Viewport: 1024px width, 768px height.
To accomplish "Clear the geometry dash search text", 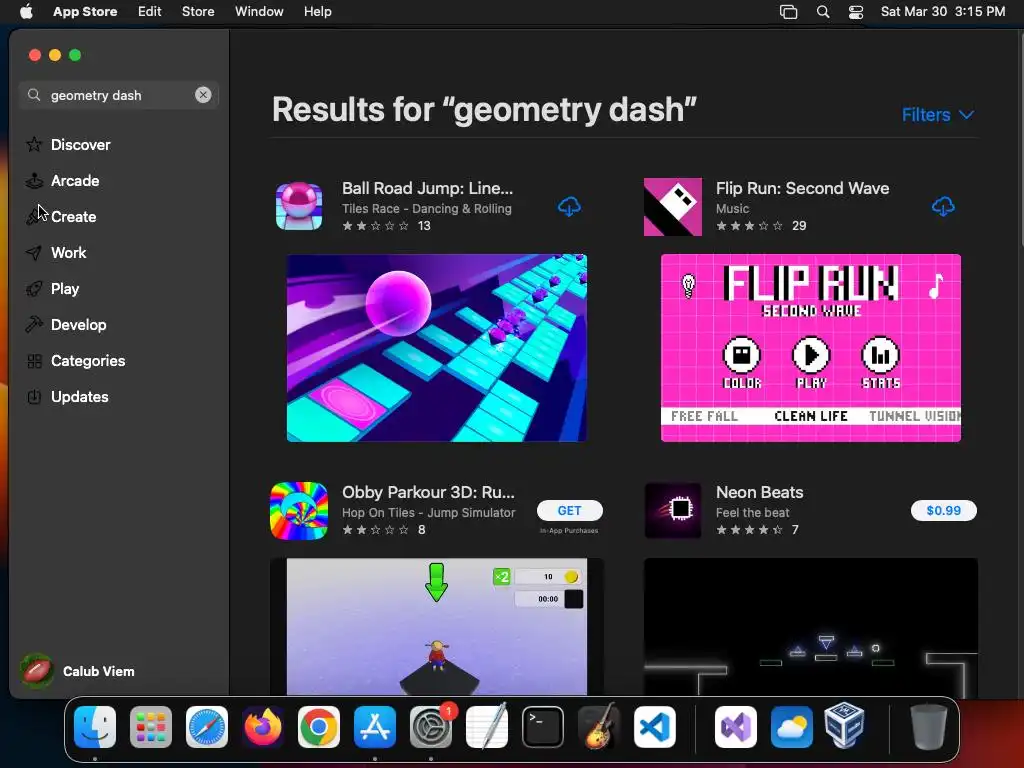I will coord(203,95).
